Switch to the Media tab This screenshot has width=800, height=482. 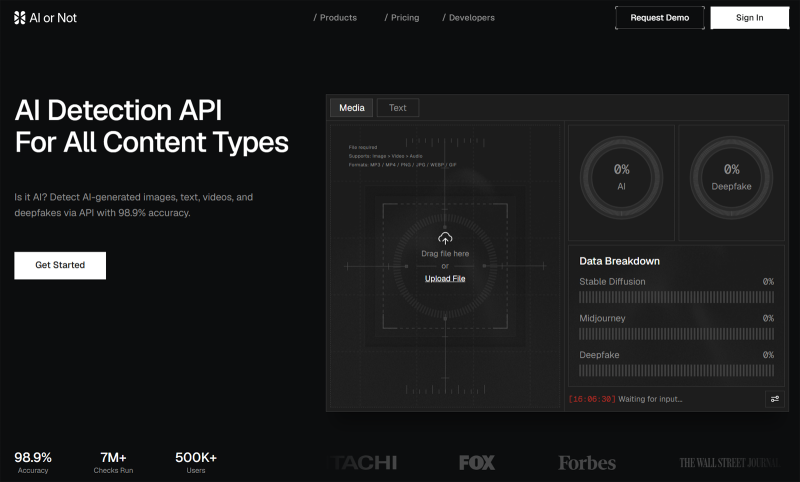pyautogui.click(x=352, y=108)
